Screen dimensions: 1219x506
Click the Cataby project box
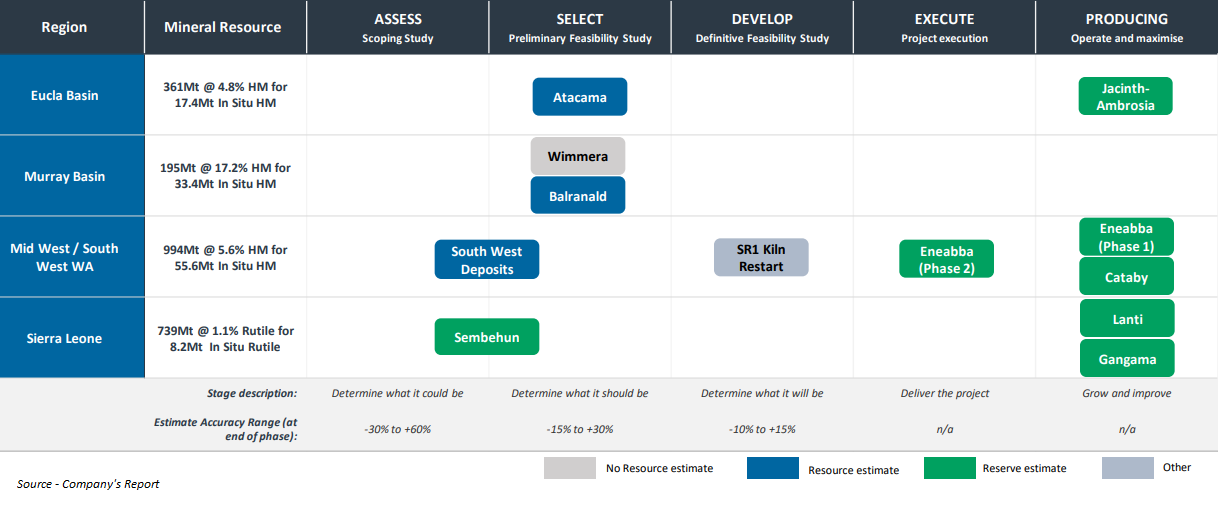[x=1126, y=277]
